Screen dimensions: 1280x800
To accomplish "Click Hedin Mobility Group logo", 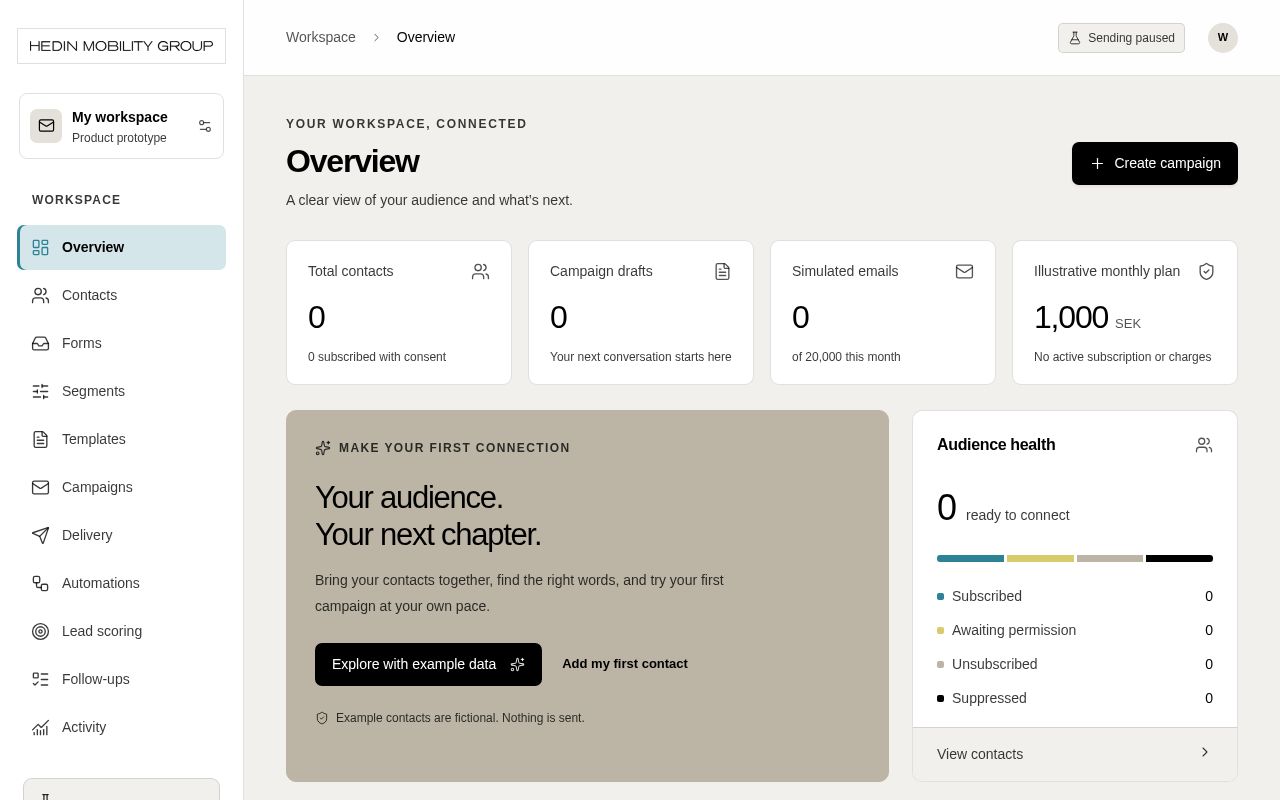I will pos(121,46).
